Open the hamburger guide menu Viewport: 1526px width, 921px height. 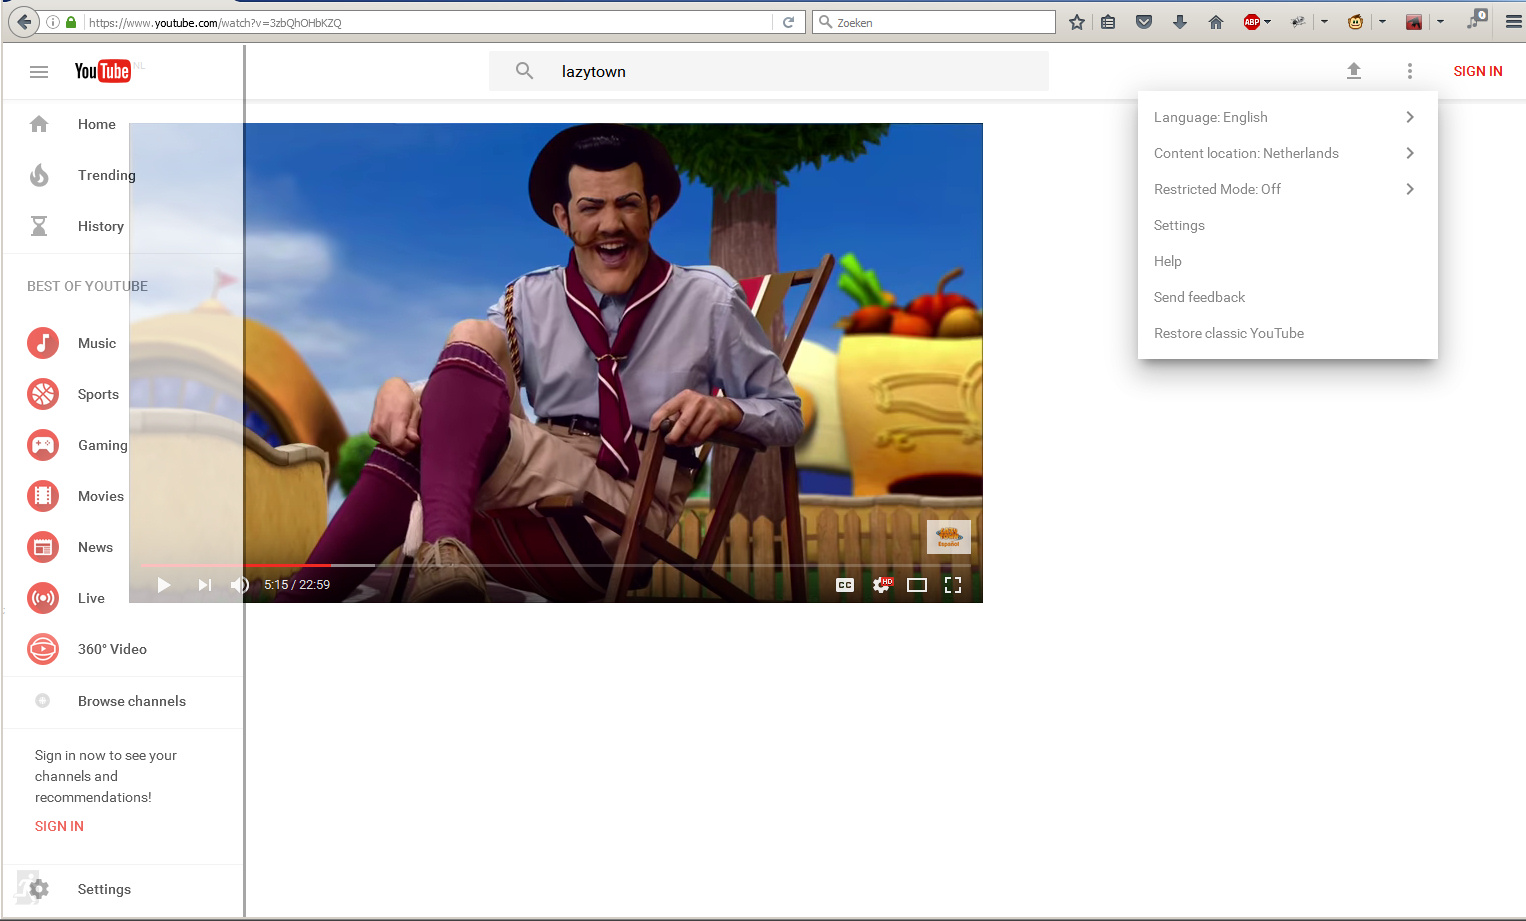[39, 71]
